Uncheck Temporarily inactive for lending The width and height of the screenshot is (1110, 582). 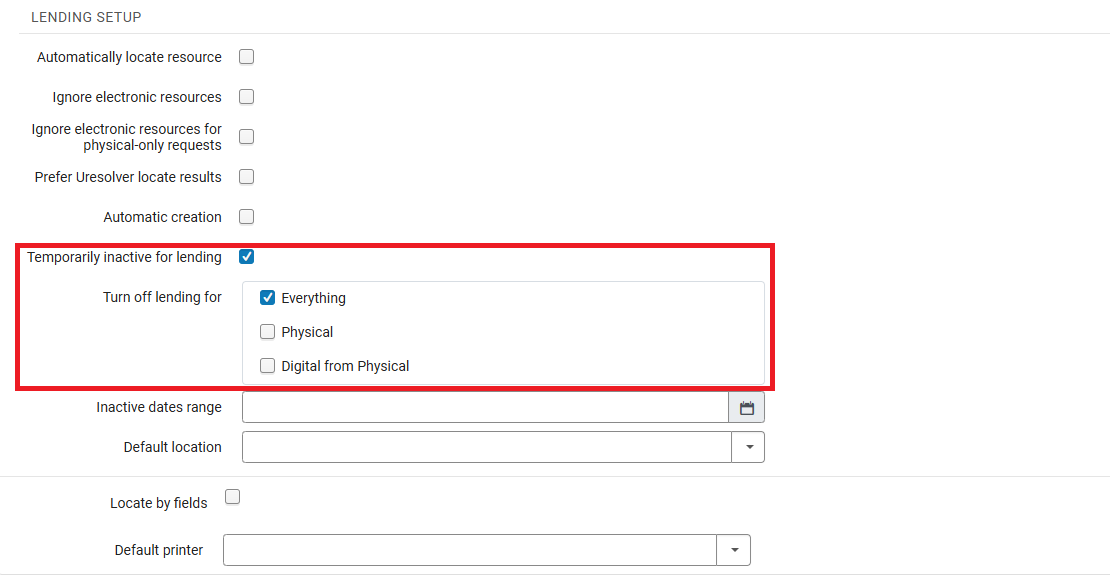pyautogui.click(x=247, y=257)
